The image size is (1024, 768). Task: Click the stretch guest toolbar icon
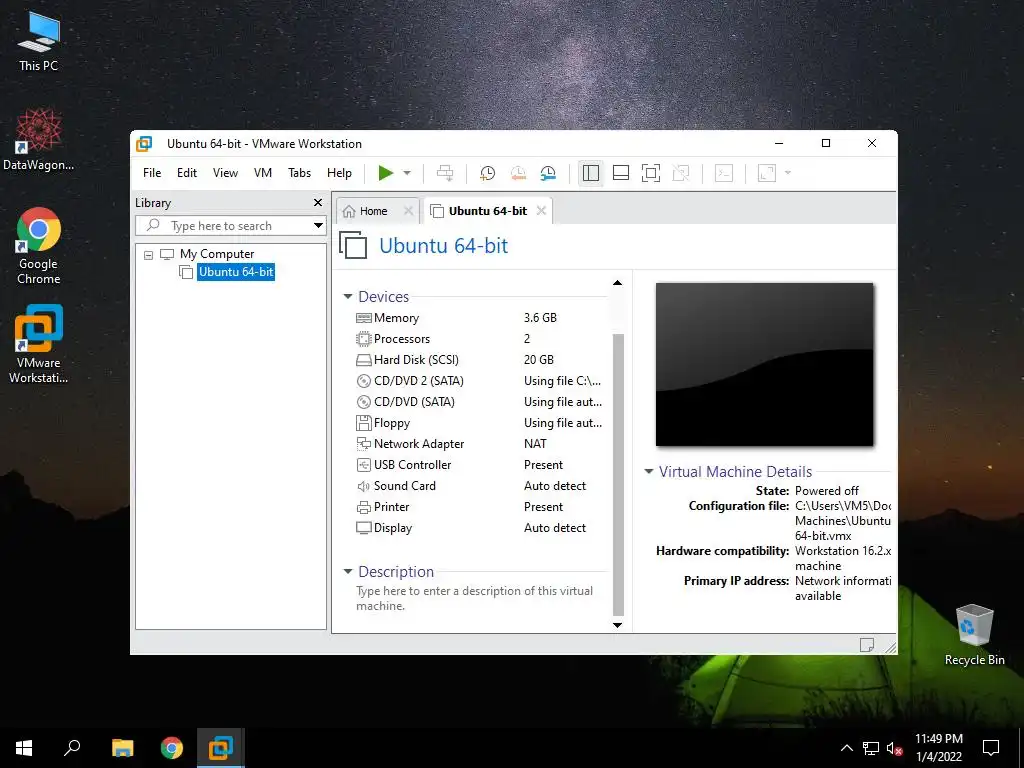tap(767, 173)
